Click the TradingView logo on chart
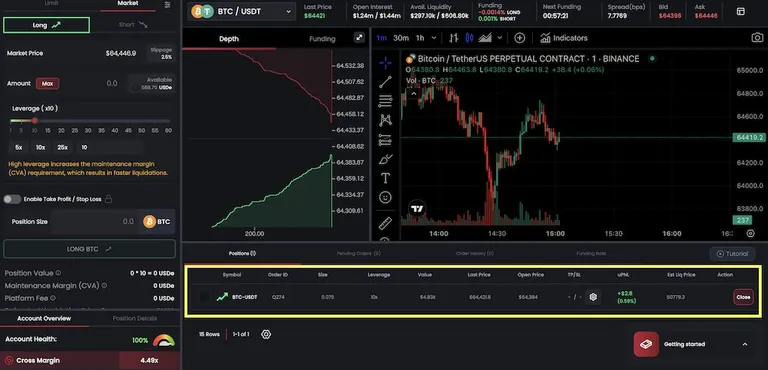 tap(417, 209)
